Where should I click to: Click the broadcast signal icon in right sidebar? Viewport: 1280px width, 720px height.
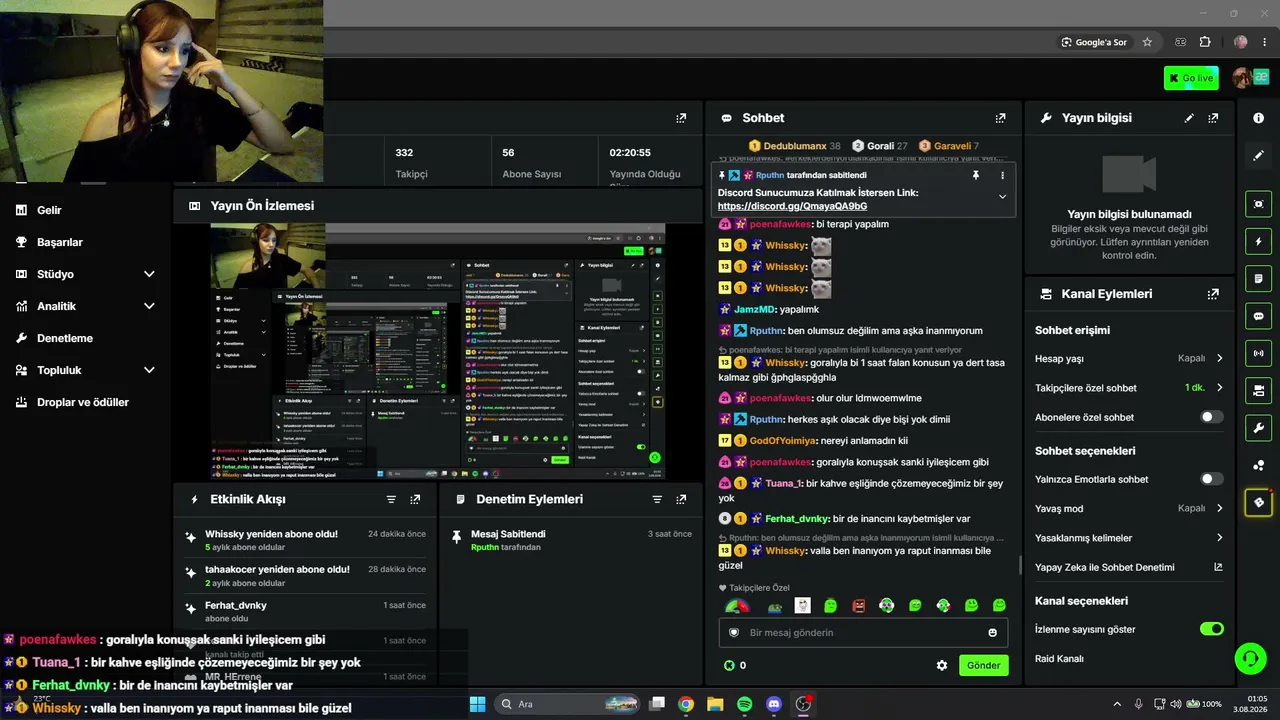tap(1258, 353)
